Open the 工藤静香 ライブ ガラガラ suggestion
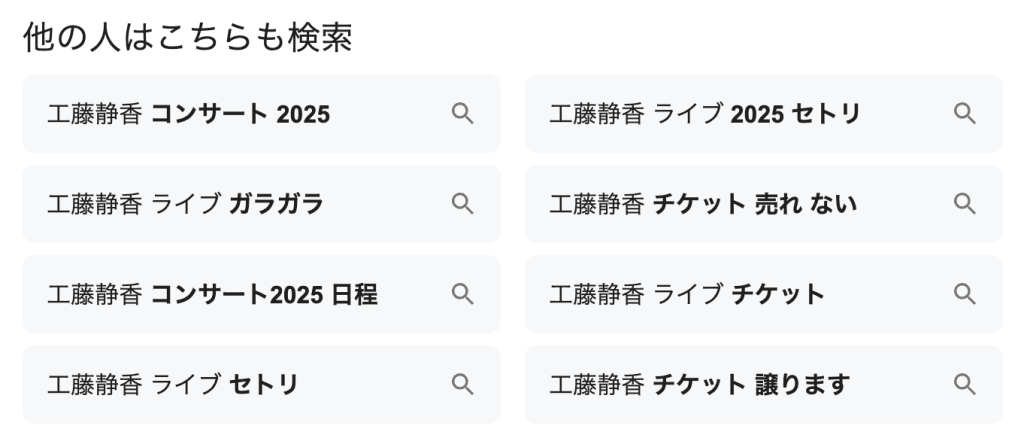Image resolution: width=1024 pixels, height=441 pixels. click(186, 204)
